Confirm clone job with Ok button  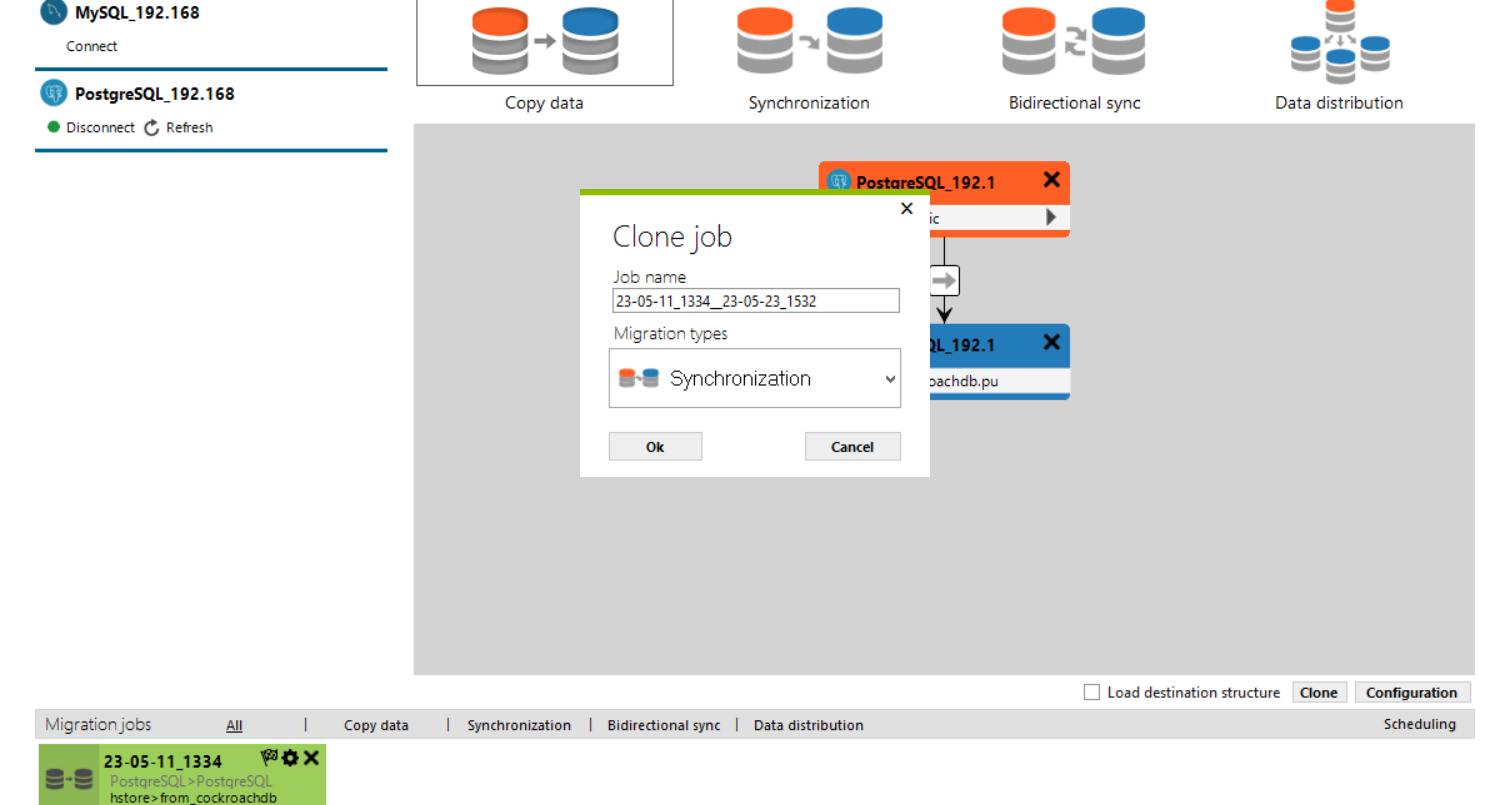coord(655,446)
